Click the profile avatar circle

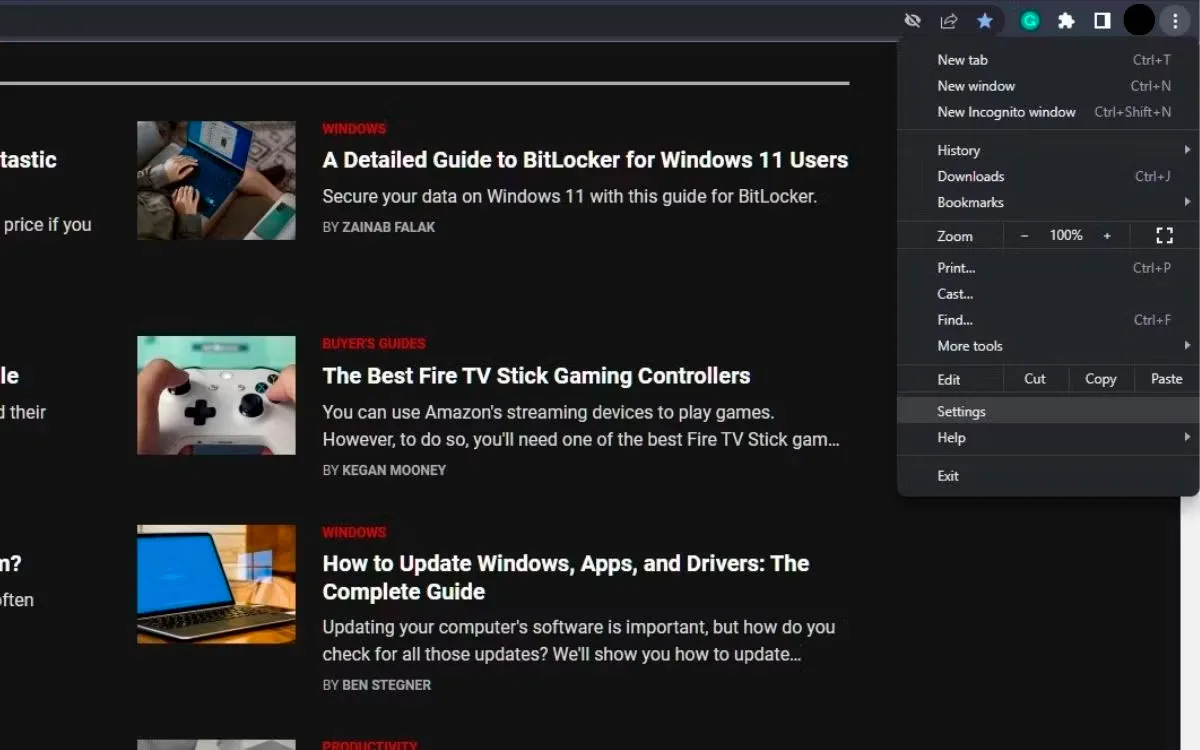(x=1139, y=20)
